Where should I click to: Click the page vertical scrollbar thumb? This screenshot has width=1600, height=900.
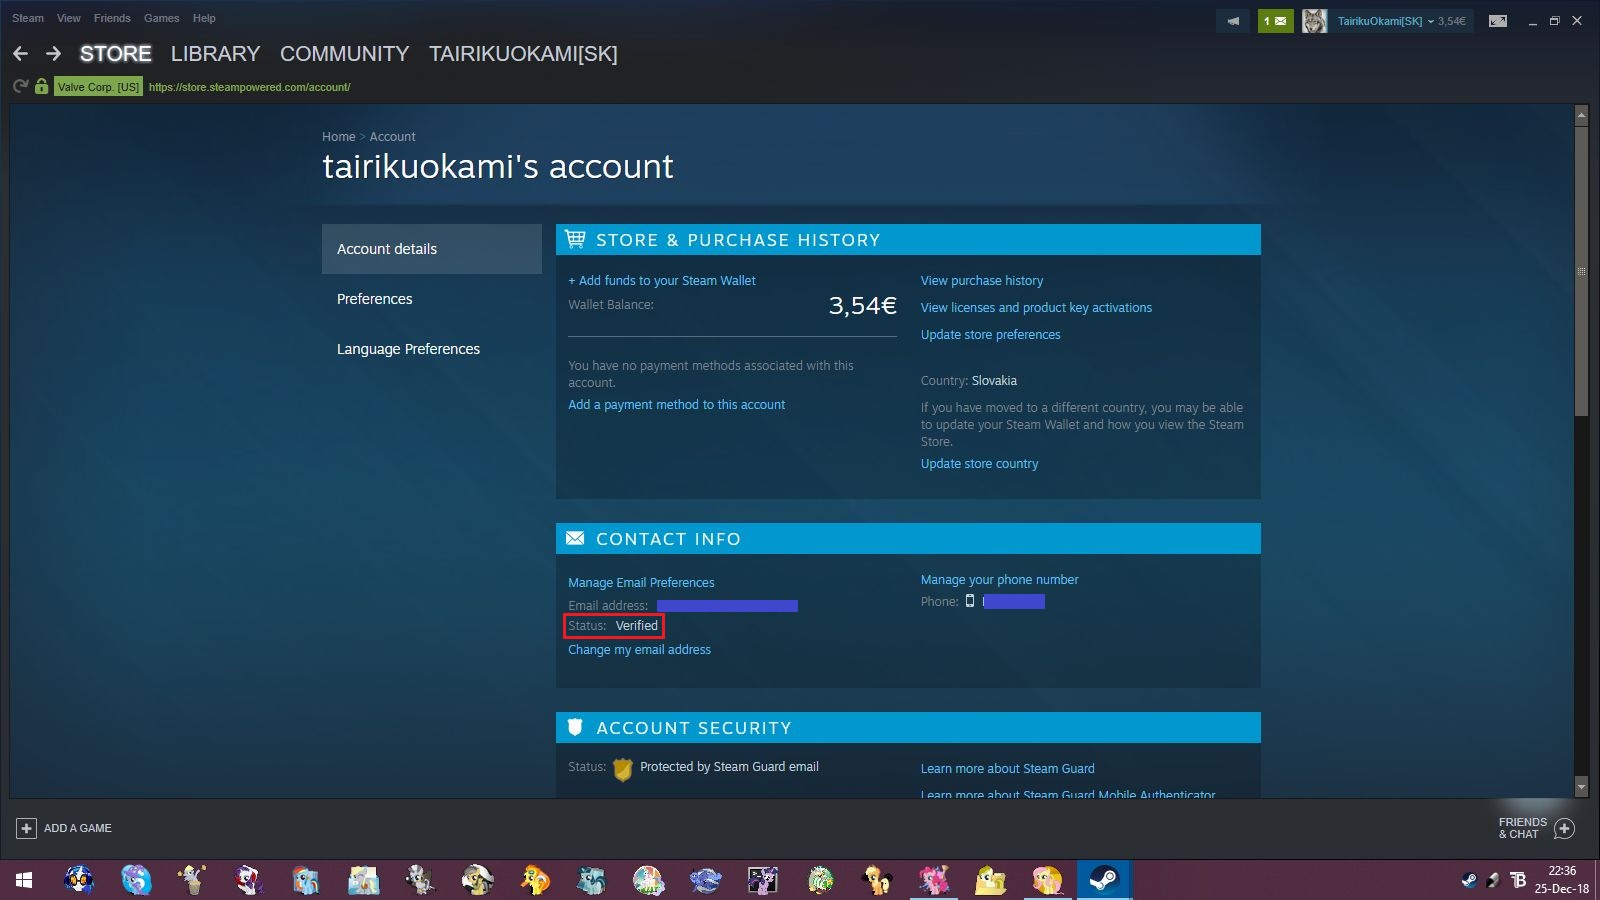tap(1581, 270)
